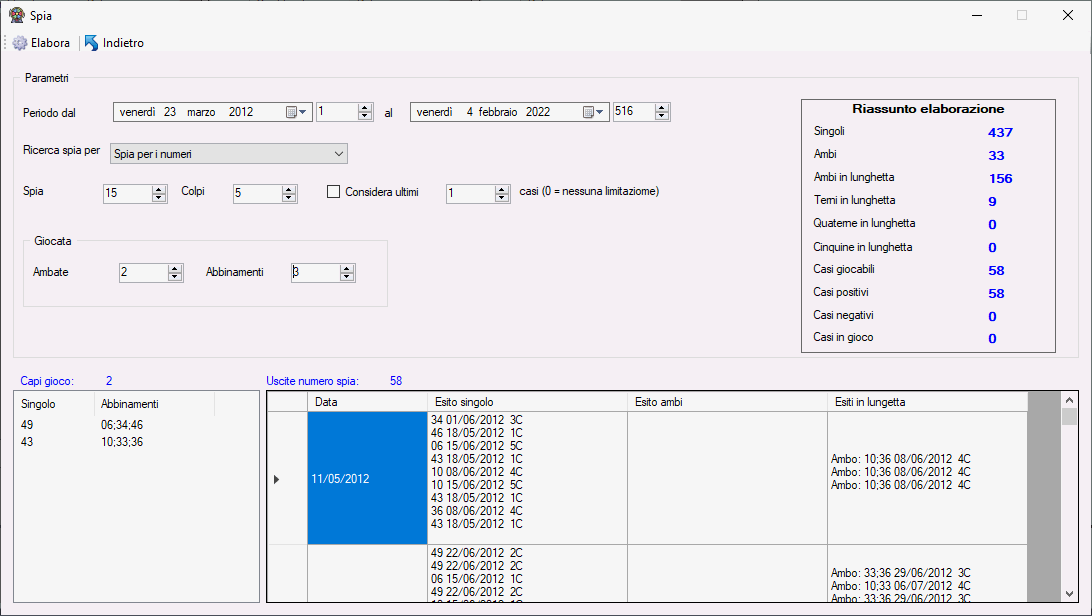Screen dimensions: 1092x616
Task: Click the 'Casi giocabili' value 58
Action: tap(996, 270)
